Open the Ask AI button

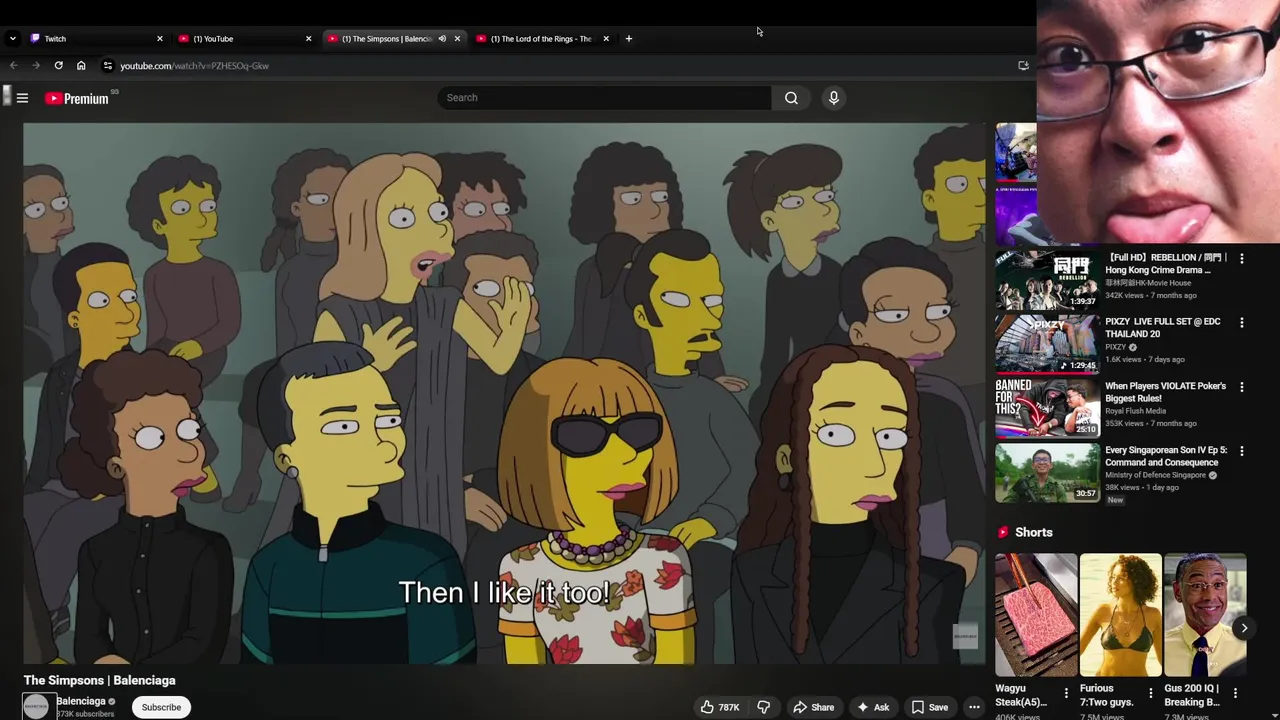click(x=873, y=707)
